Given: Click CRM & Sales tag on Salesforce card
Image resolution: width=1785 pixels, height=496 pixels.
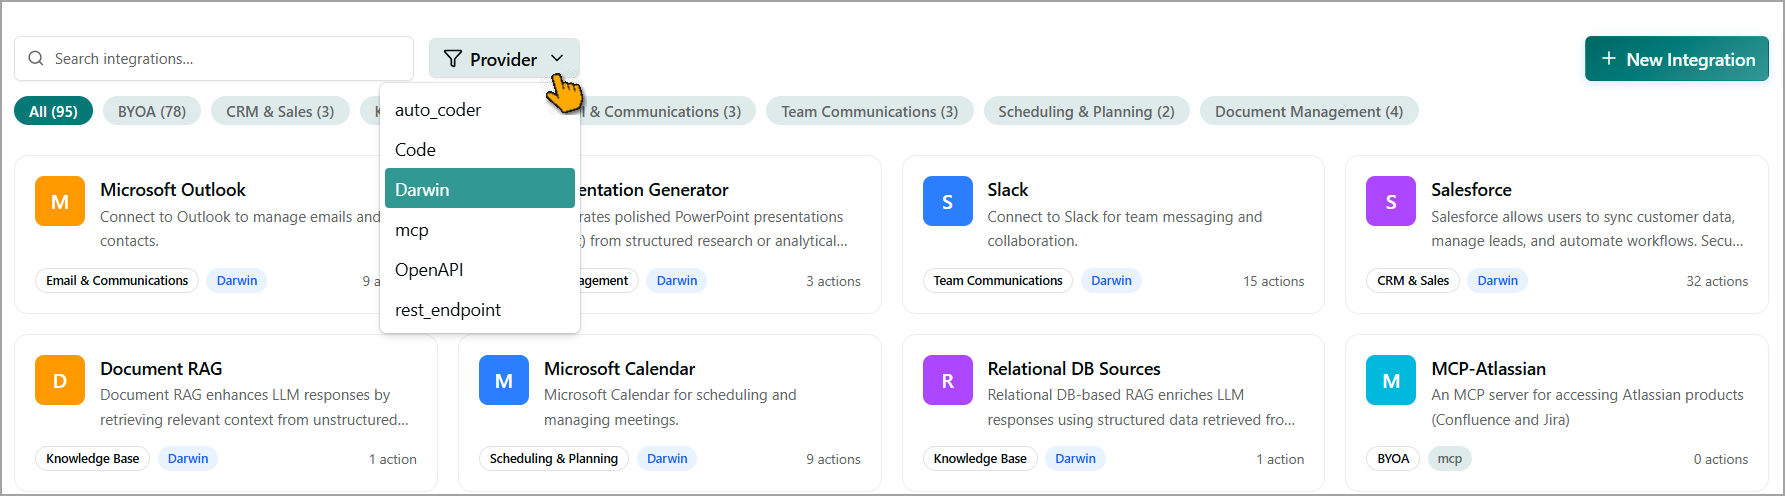Looking at the screenshot, I should [1413, 281].
